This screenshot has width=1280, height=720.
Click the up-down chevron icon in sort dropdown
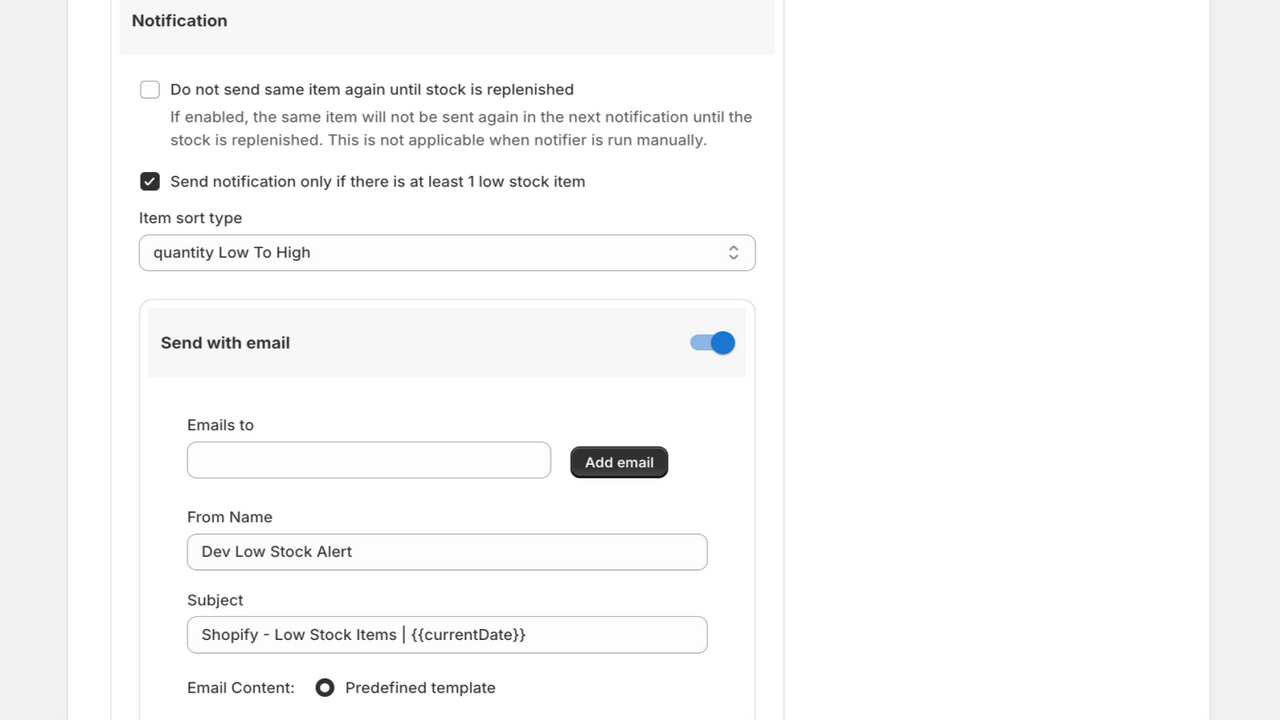tap(733, 253)
